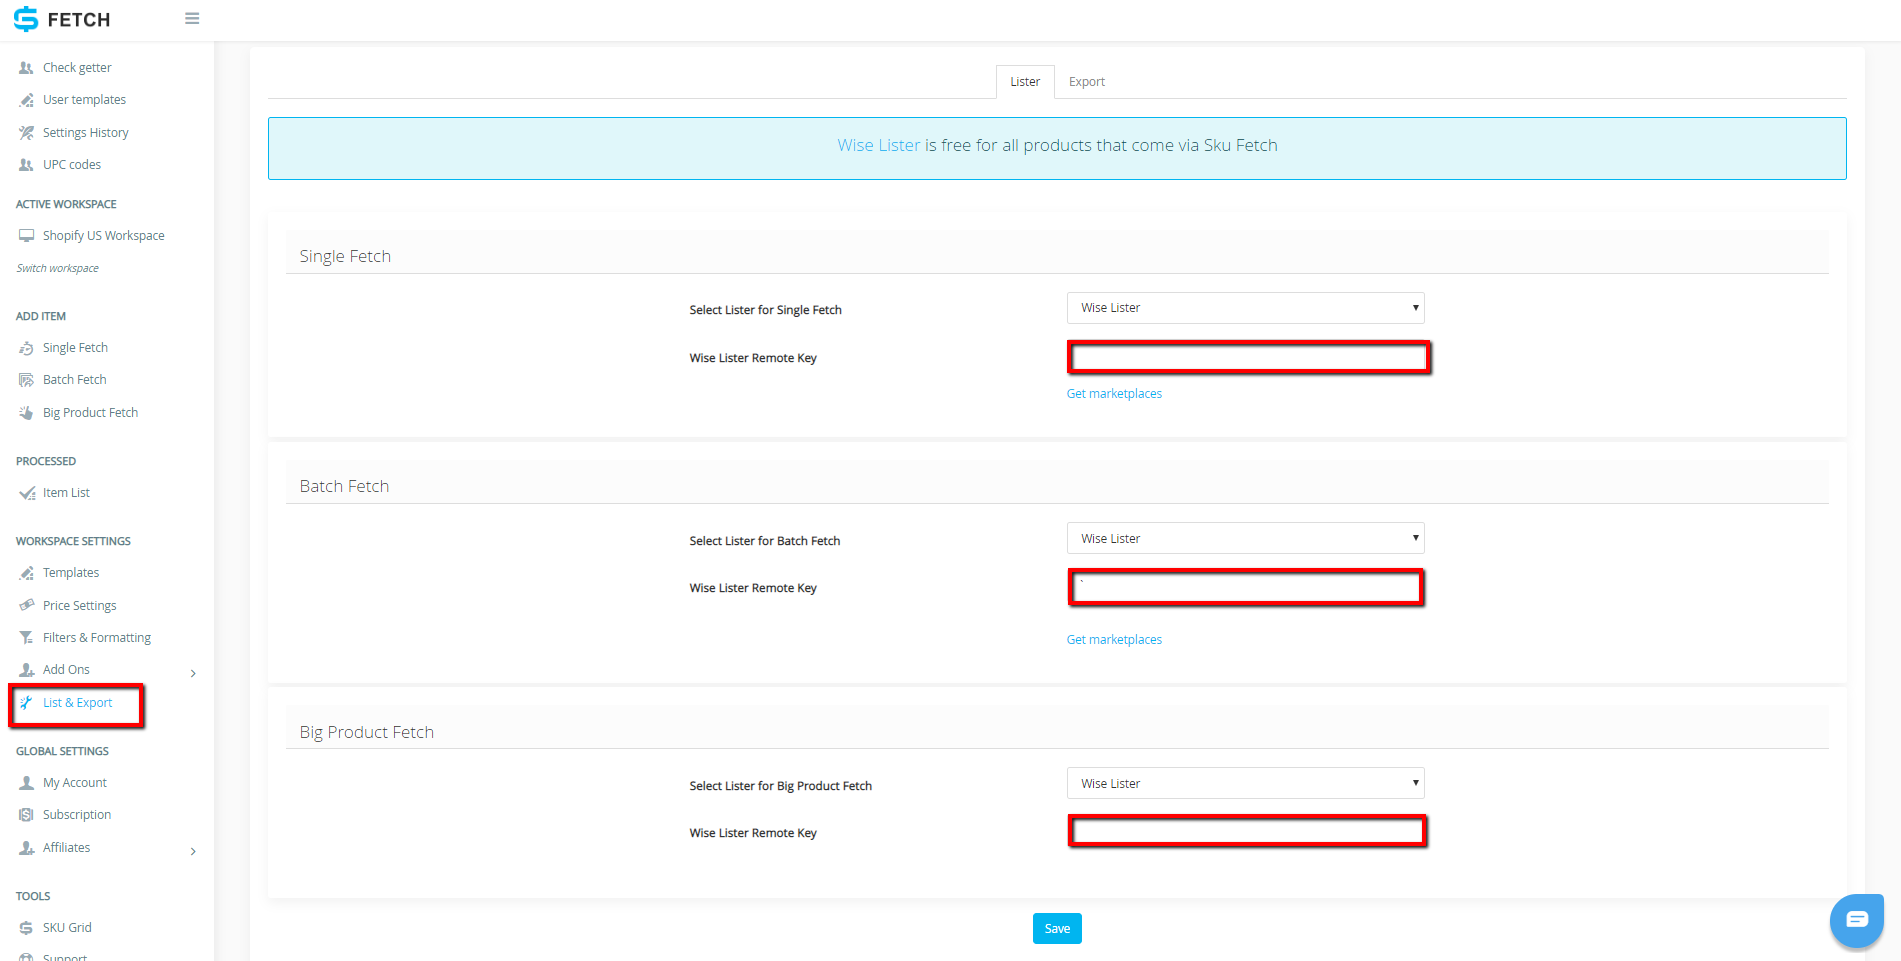Open Single Fetch lister dropdown

1245,308
